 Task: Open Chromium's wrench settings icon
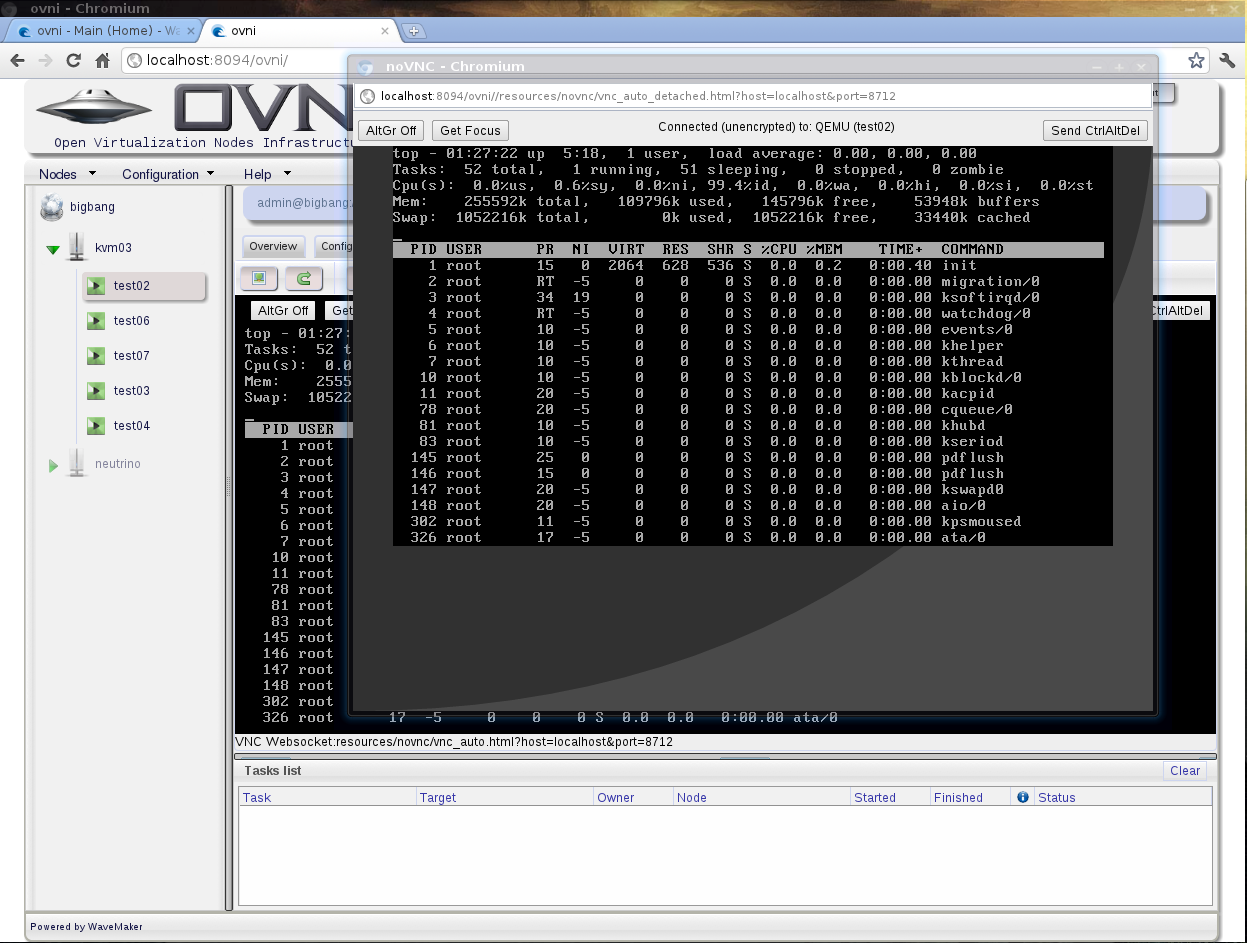1228,60
